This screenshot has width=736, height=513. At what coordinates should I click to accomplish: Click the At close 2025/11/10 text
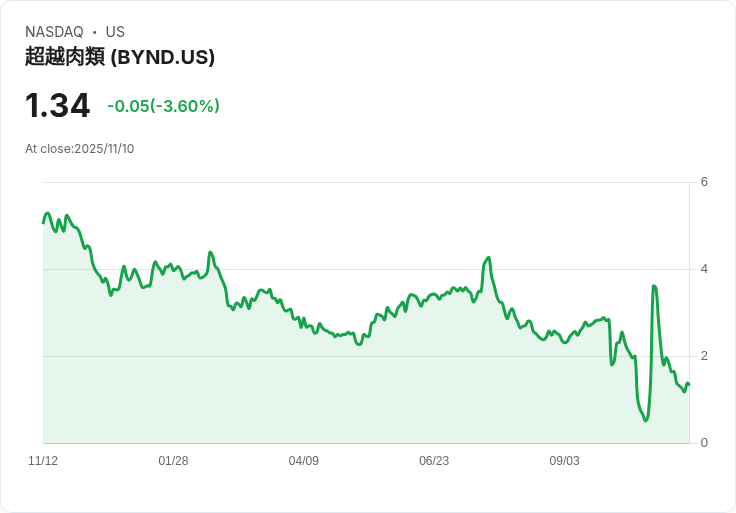[79, 149]
